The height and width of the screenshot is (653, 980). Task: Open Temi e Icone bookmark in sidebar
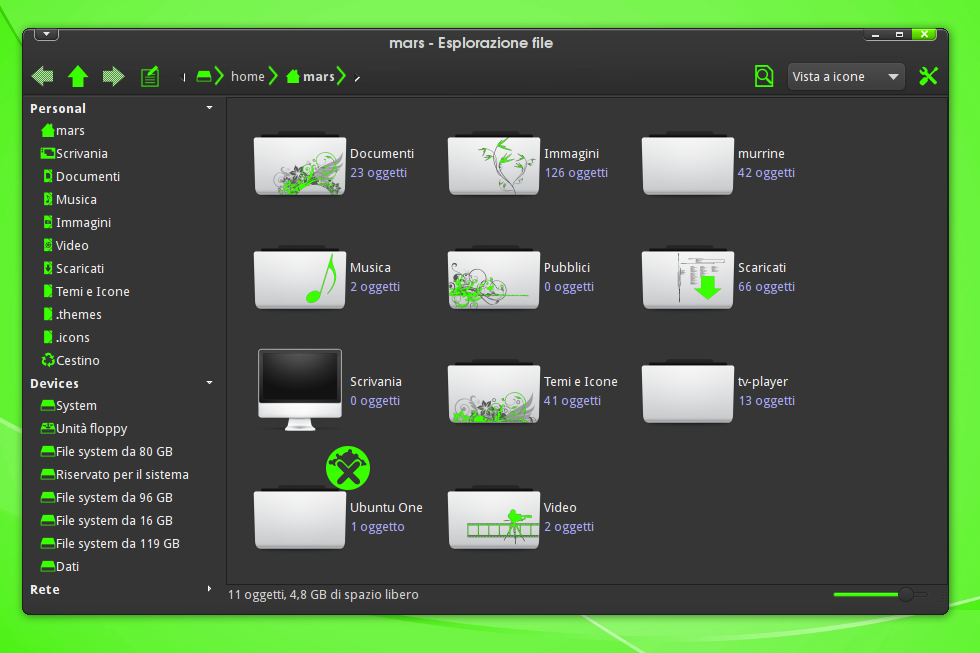[x=86, y=292]
